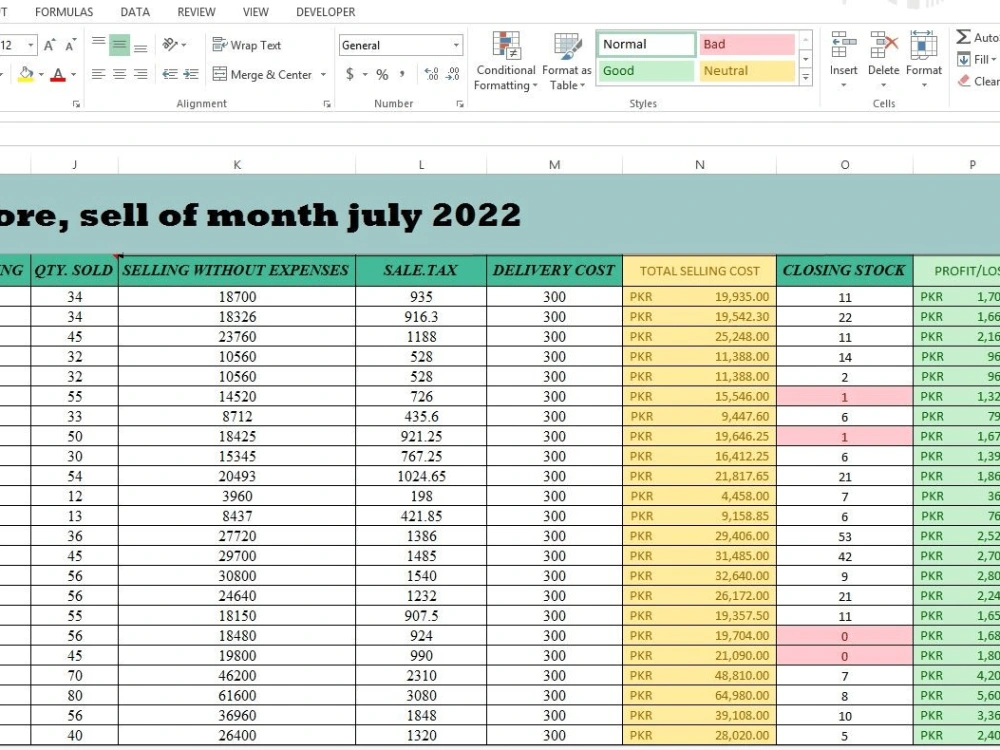This screenshot has height=750, width=1000.
Task: Select cell showing 48,810.00
Action: 700,675
